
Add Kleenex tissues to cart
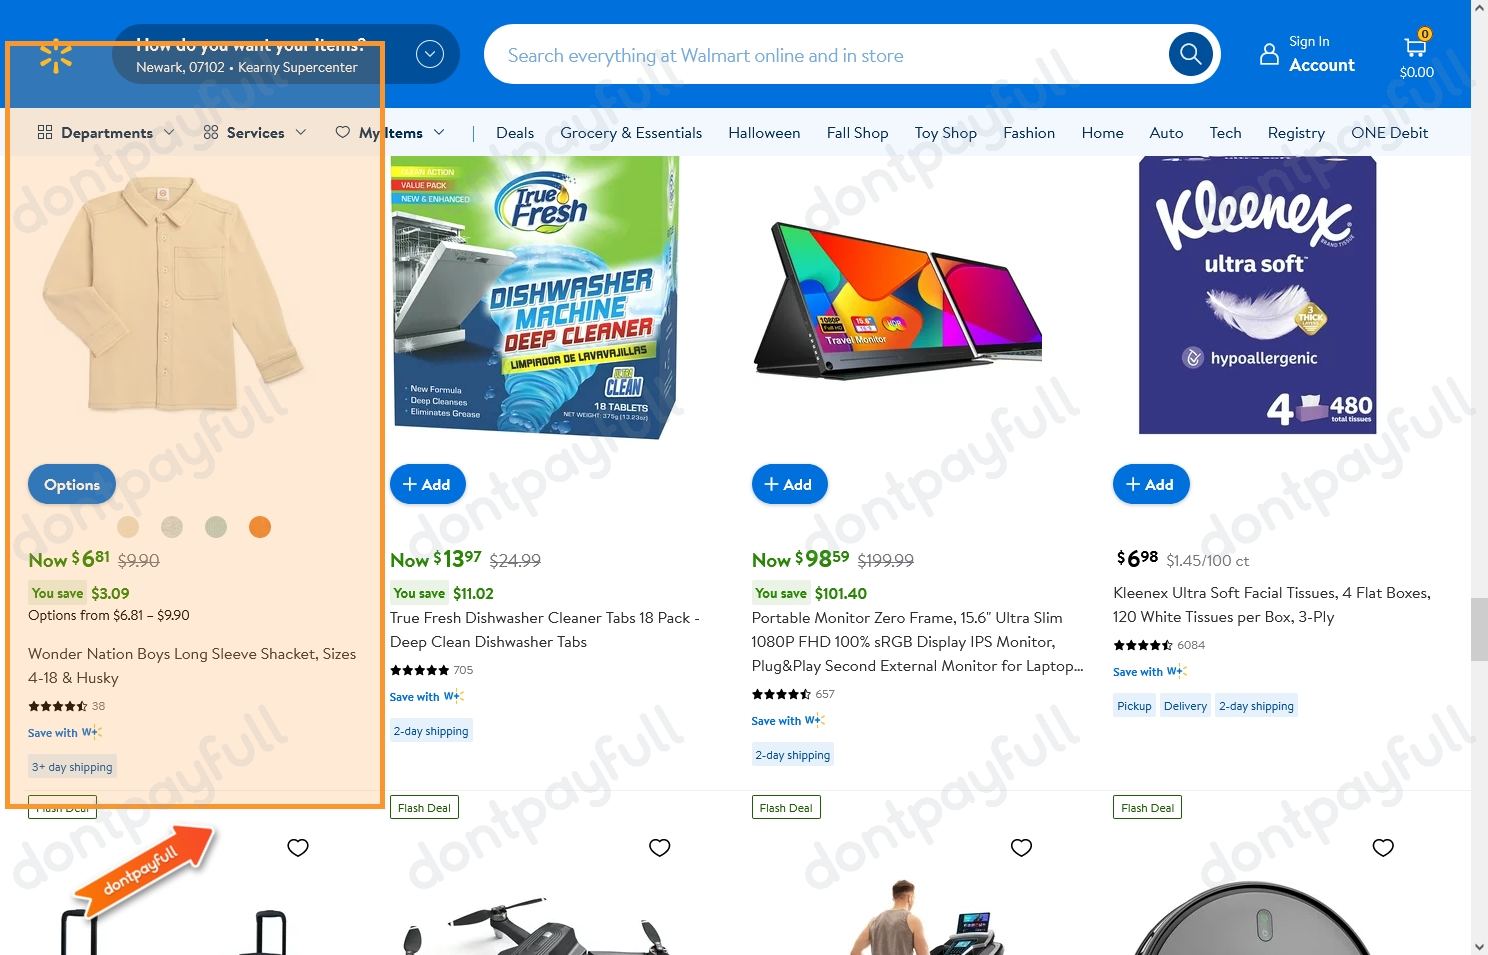(1151, 484)
